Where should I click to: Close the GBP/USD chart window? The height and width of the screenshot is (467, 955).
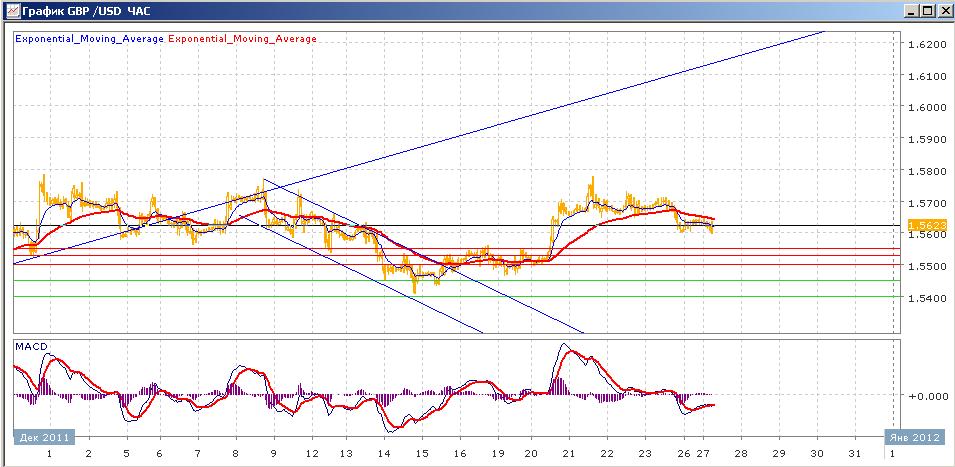(x=941, y=10)
